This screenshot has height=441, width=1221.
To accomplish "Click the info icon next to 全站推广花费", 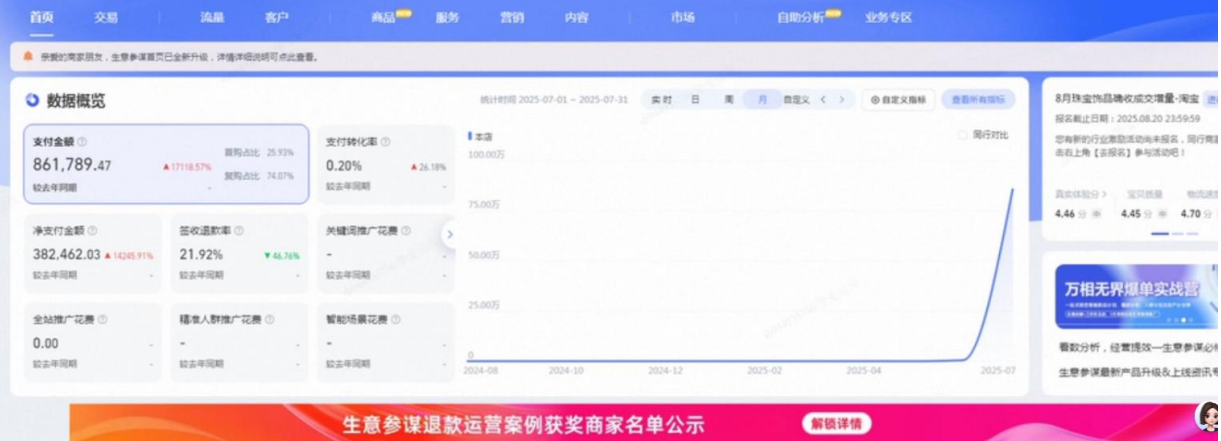I will [102, 320].
